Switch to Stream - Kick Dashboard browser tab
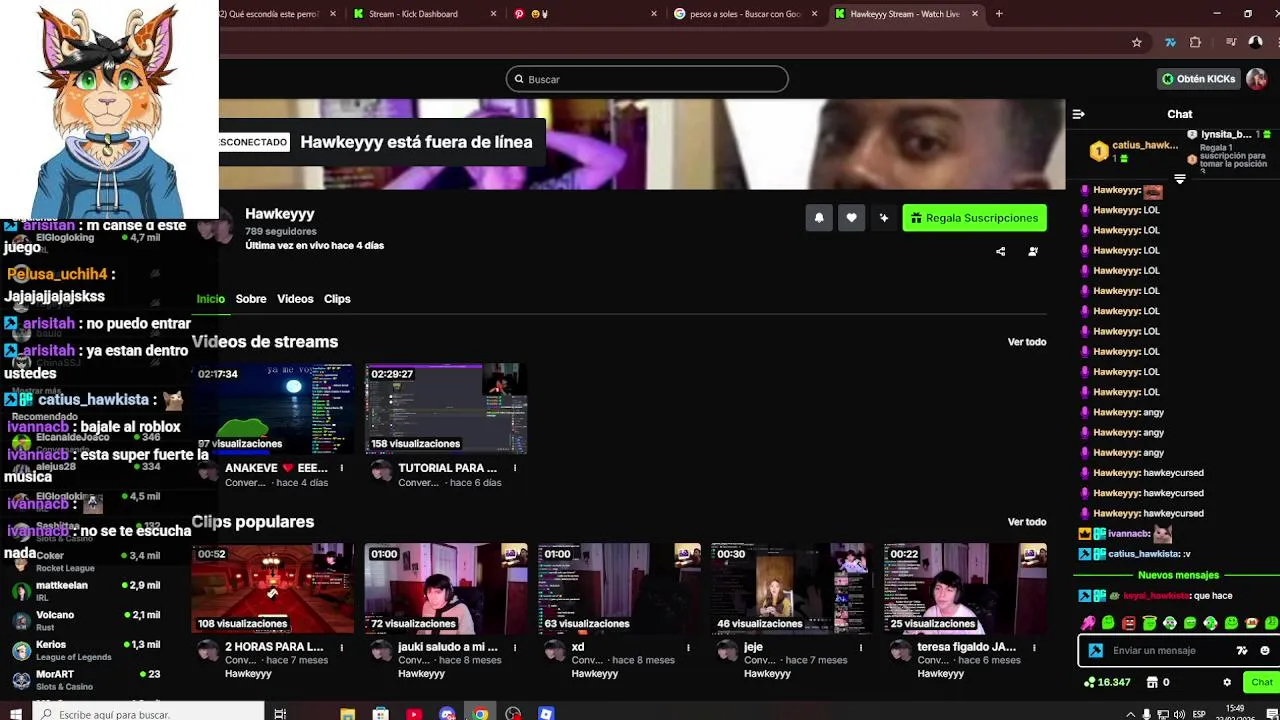Image resolution: width=1280 pixels, height=720 pixels. [x=425, y=14]
